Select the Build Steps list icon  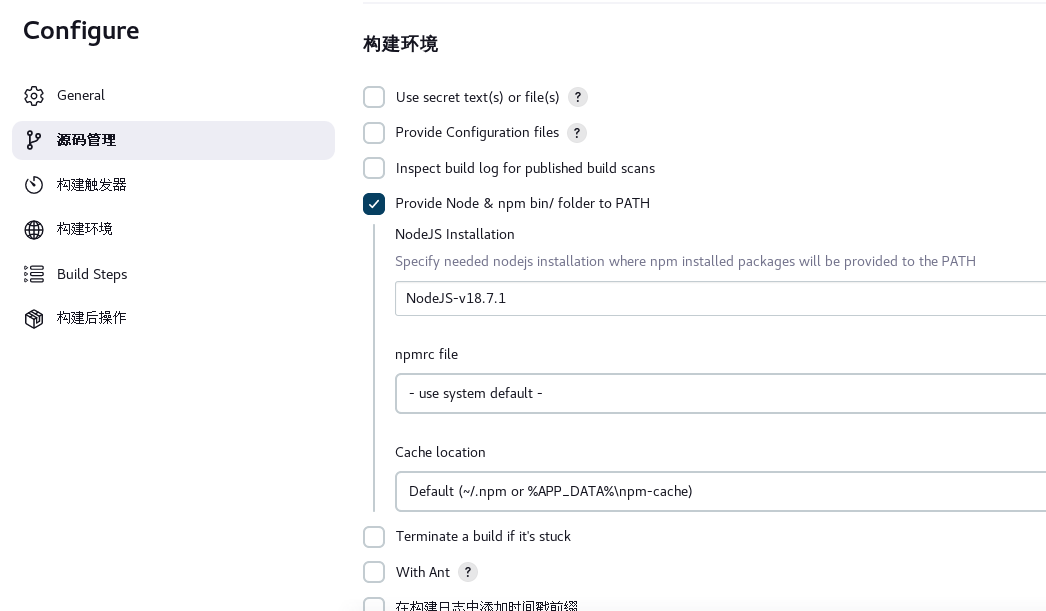click(x=34, y=274)
